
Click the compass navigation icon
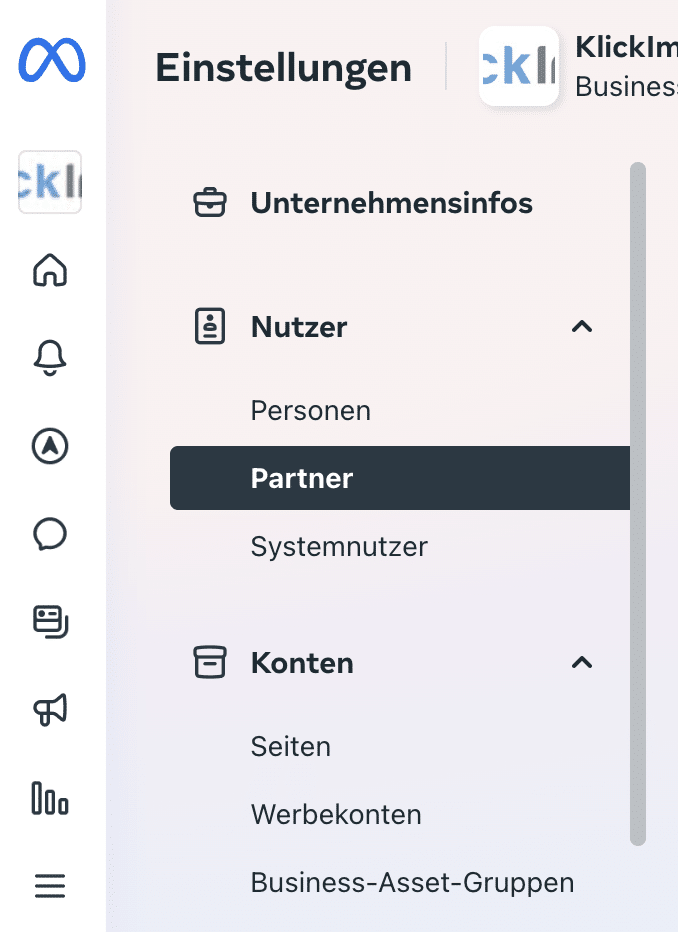coord(50,447)
